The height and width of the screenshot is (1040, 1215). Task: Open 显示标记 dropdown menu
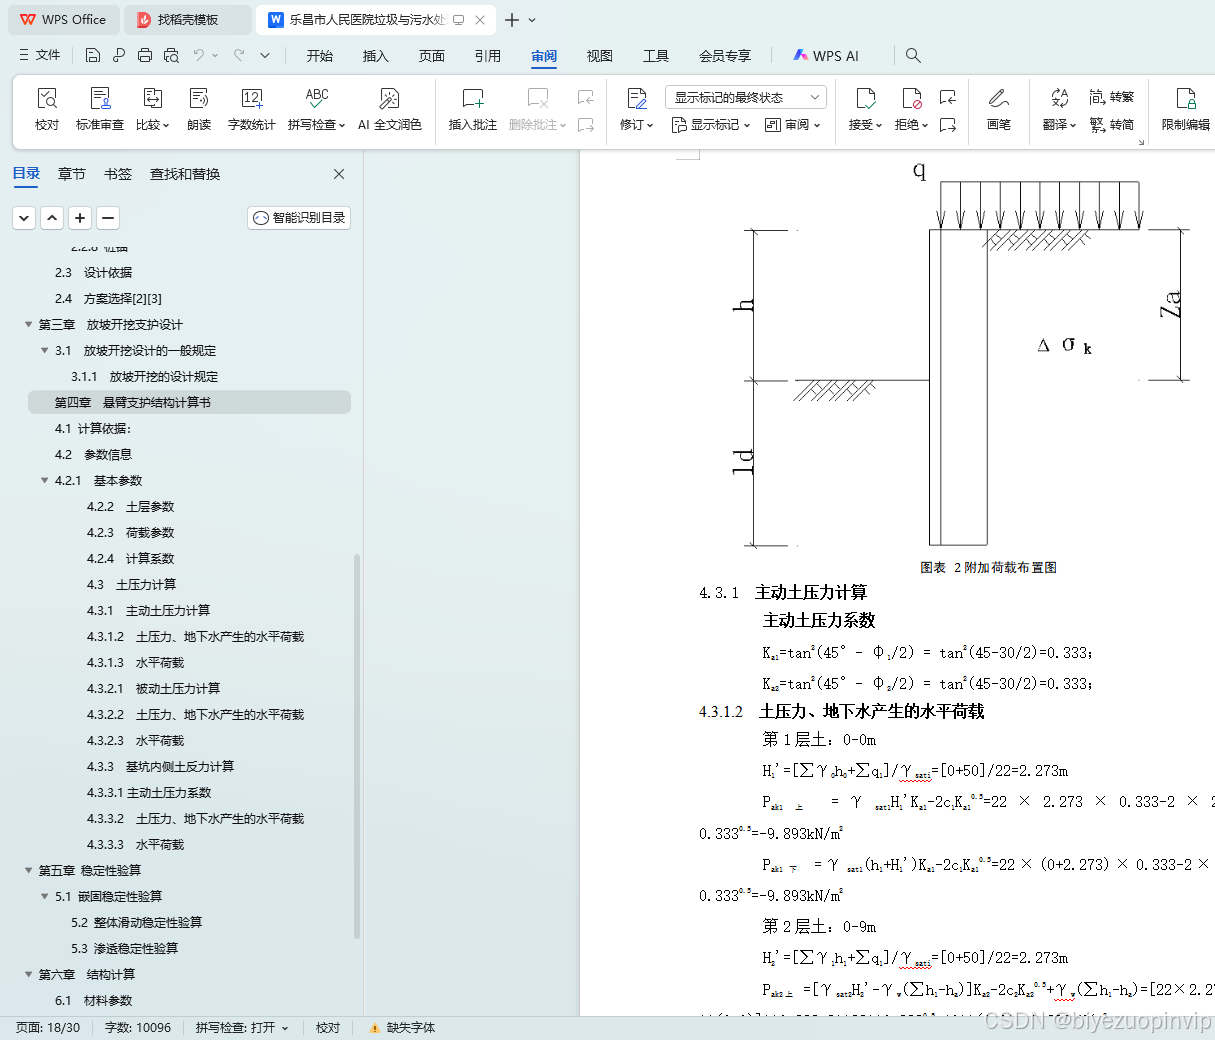[710, 125]
